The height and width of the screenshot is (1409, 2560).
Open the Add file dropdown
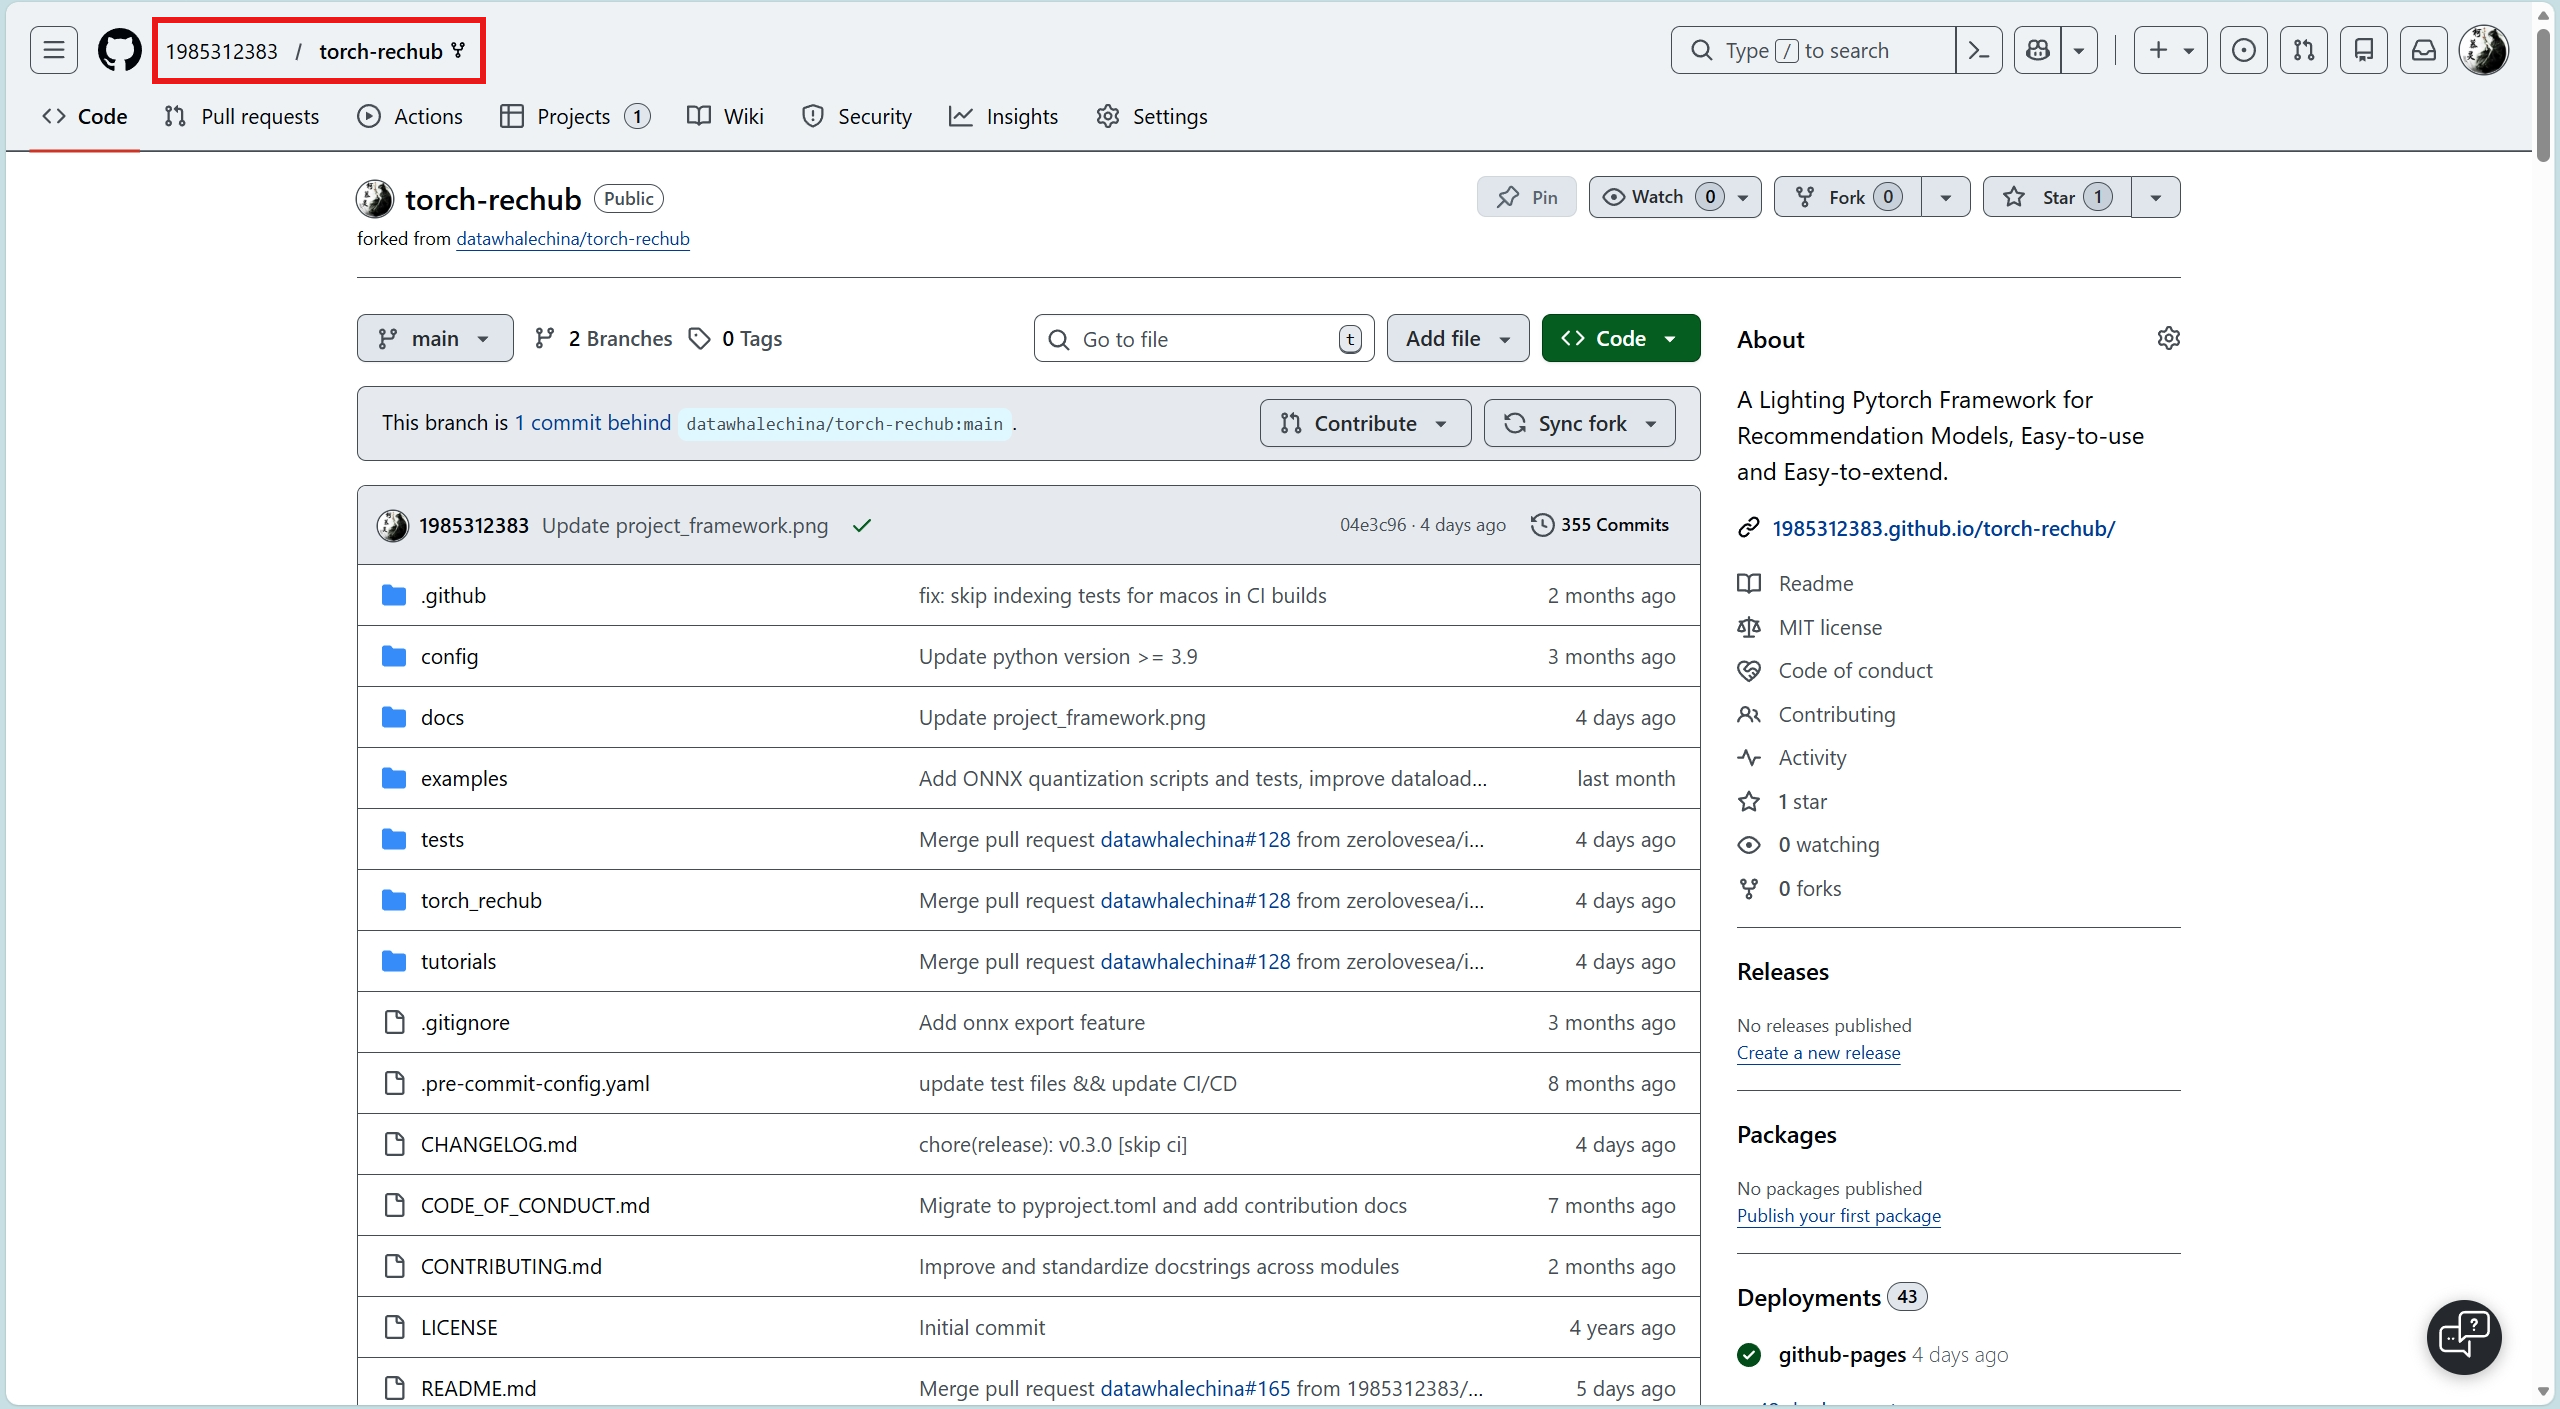tap(1457, 338)
